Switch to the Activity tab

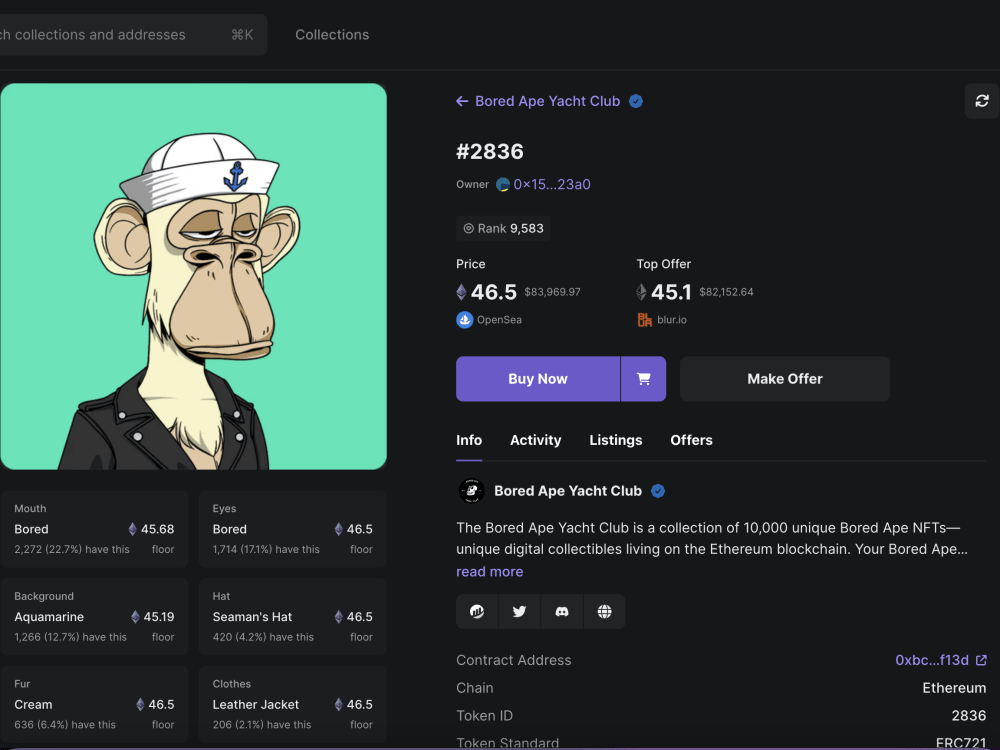(535, 440)
